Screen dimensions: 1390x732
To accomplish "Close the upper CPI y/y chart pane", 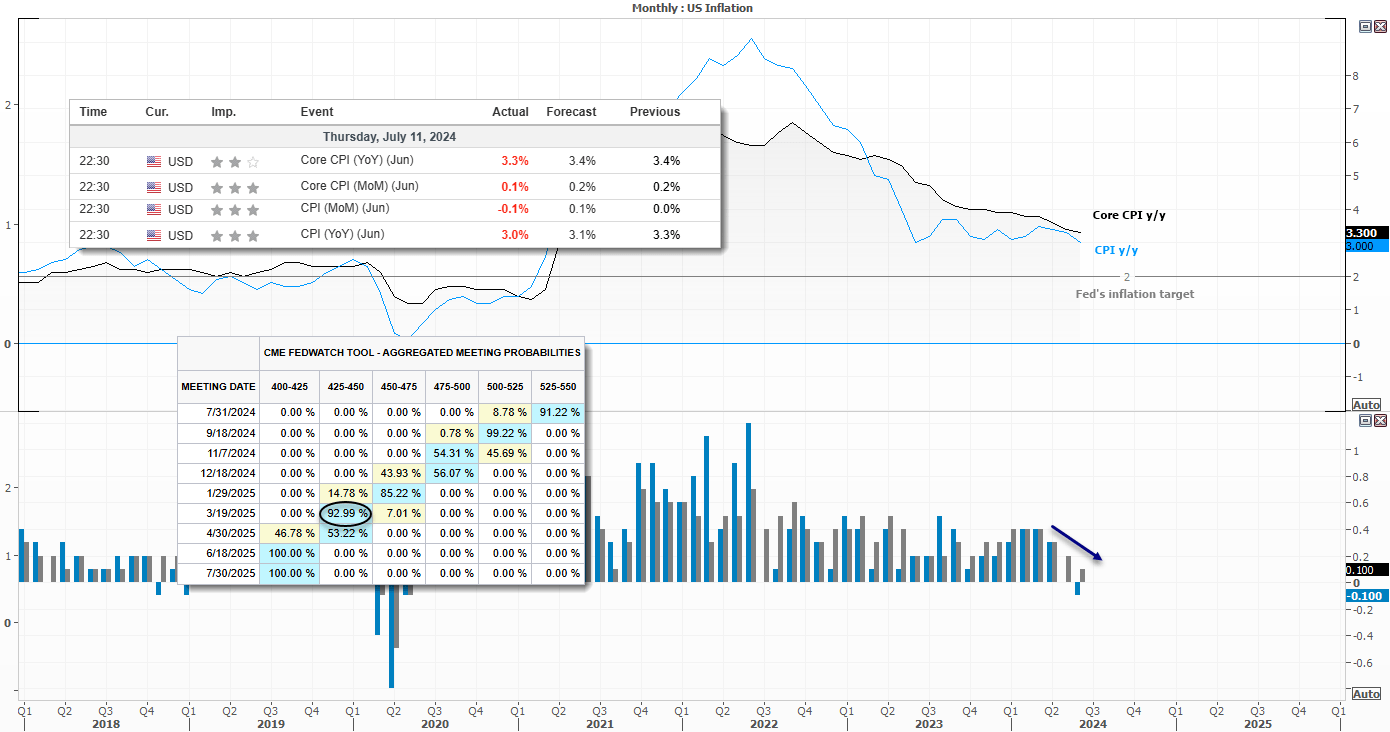I will [1380, 28].
